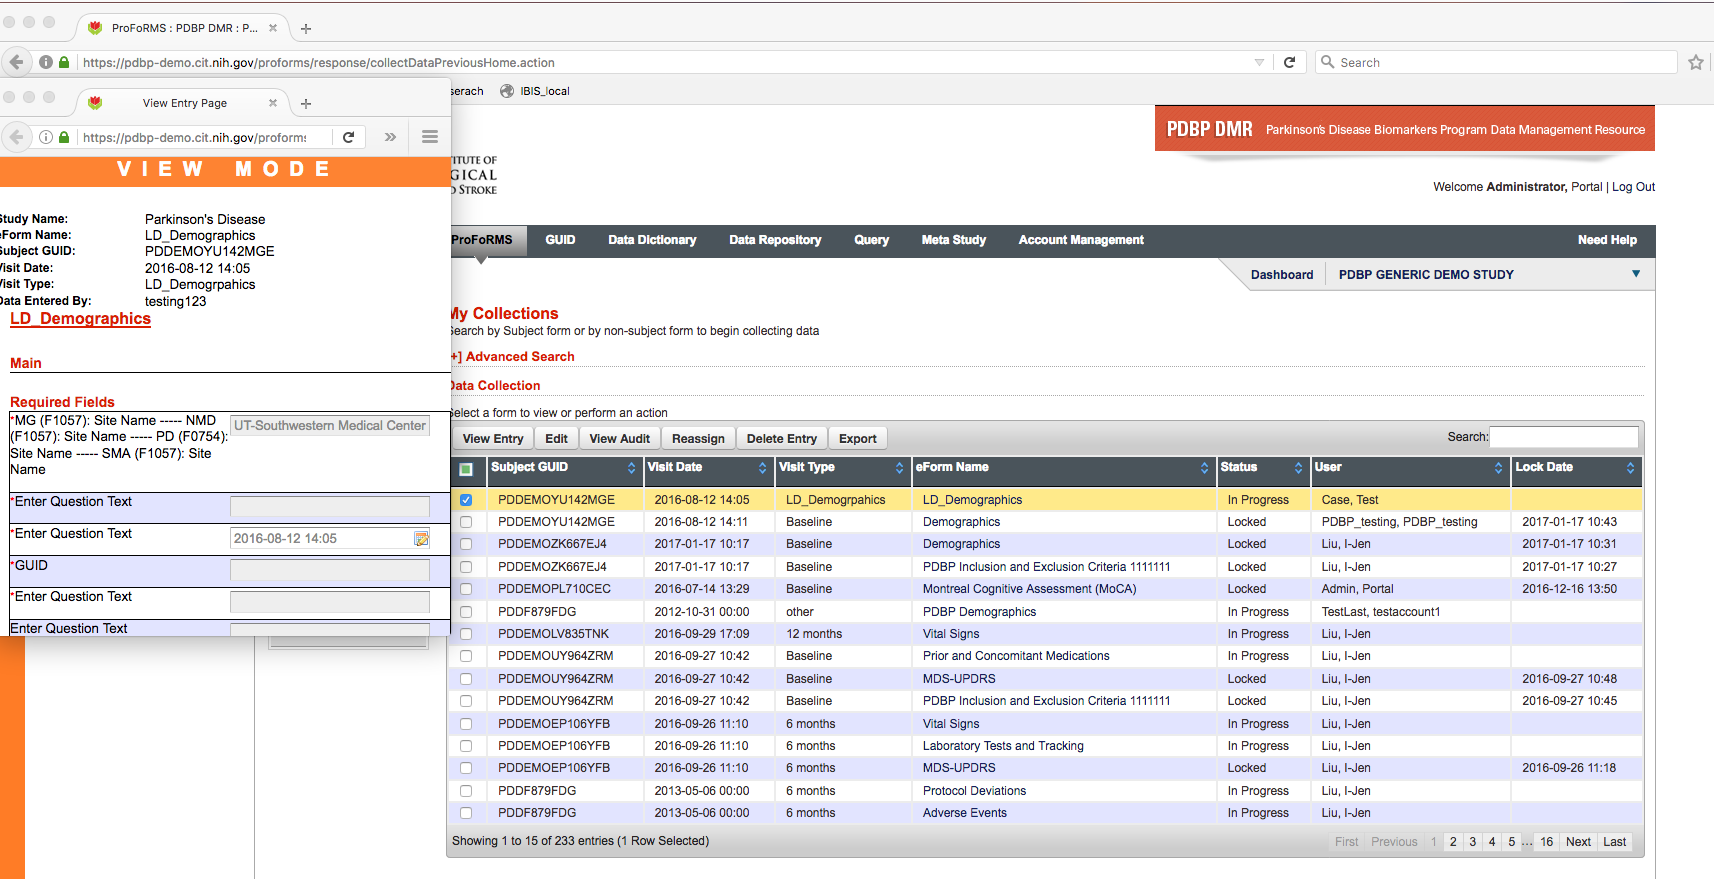
Task: Open the Data Dictionary menu
Action: [652, 240]
